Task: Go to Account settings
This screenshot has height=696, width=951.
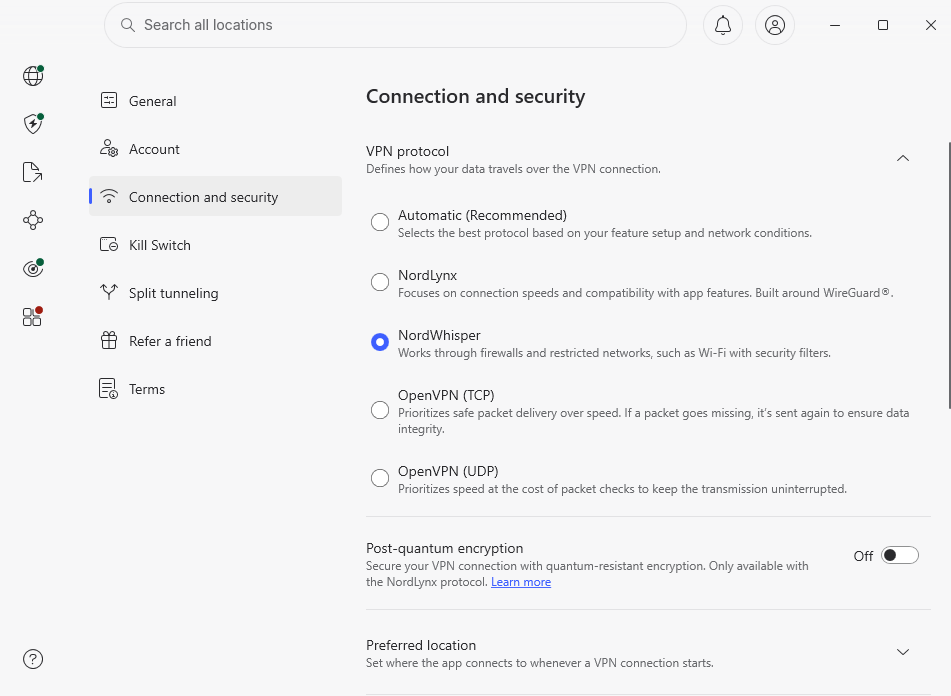Action: [x=215, y=149]
